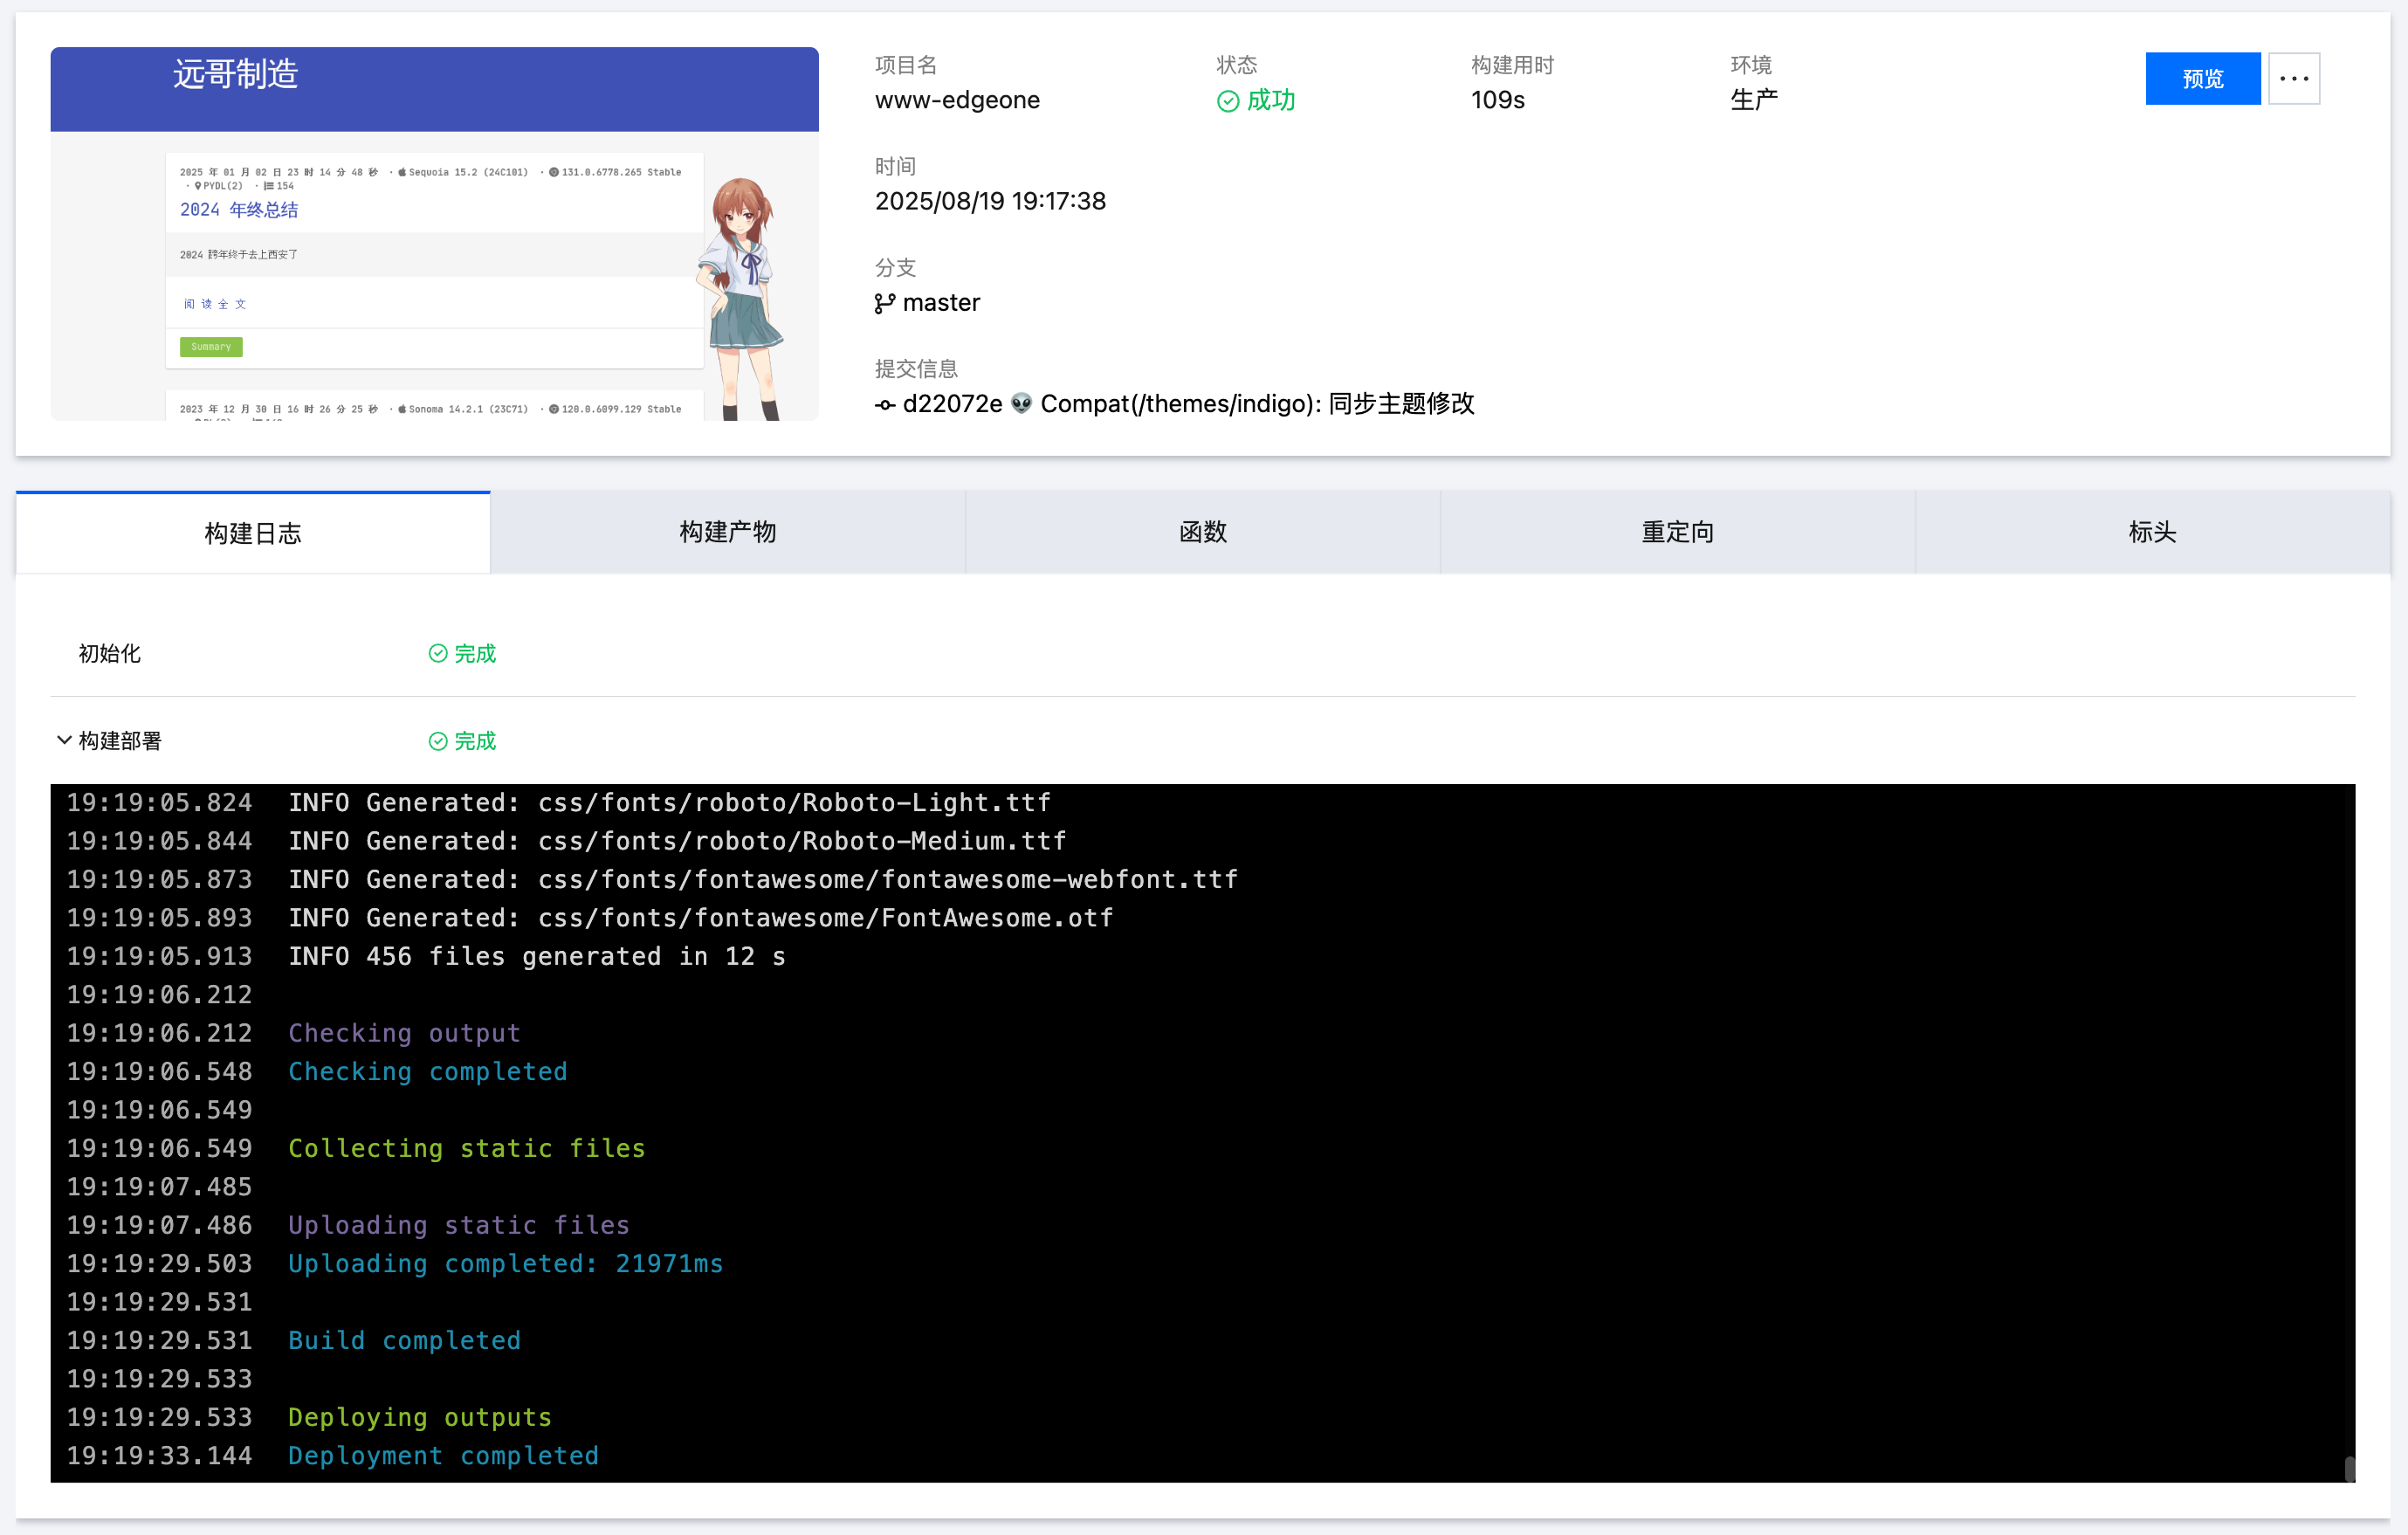Image resolution: width=2408 pixels, height=1535 pixels.
Task: Click the blue 预览 button
Action: click(2202, 78)
